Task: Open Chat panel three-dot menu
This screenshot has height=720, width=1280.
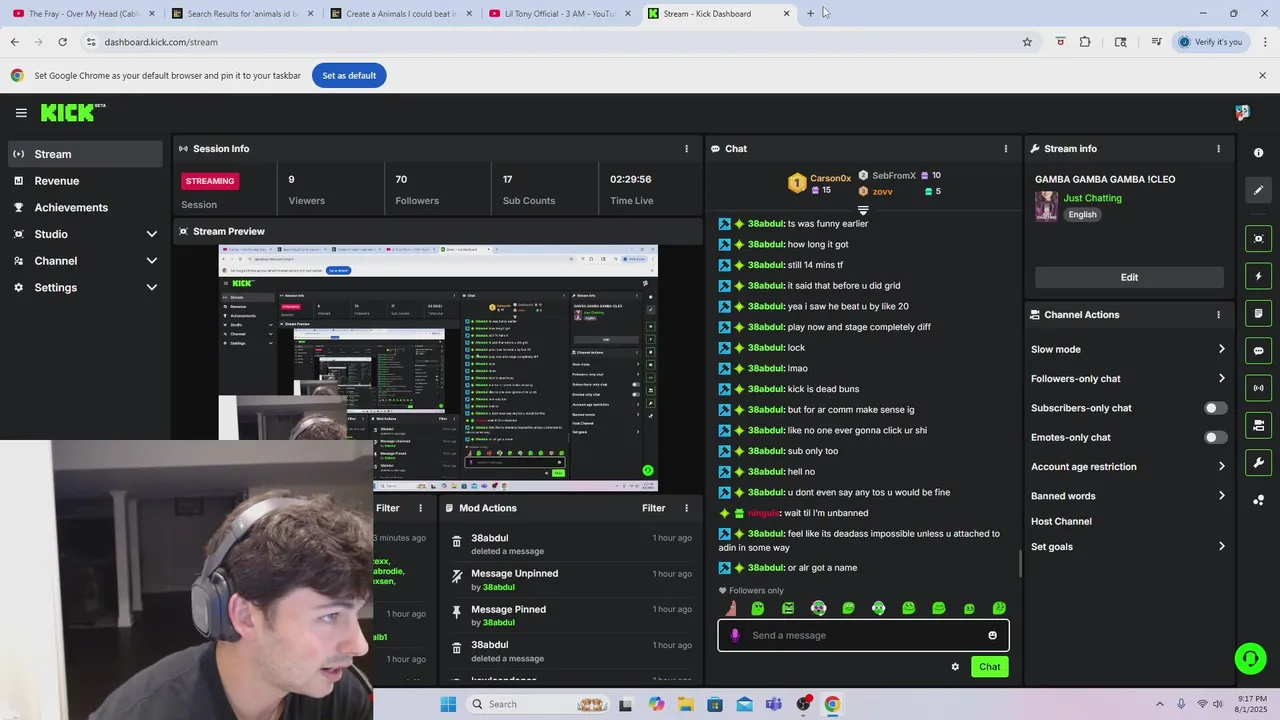Action: [x=1006, y=149]
